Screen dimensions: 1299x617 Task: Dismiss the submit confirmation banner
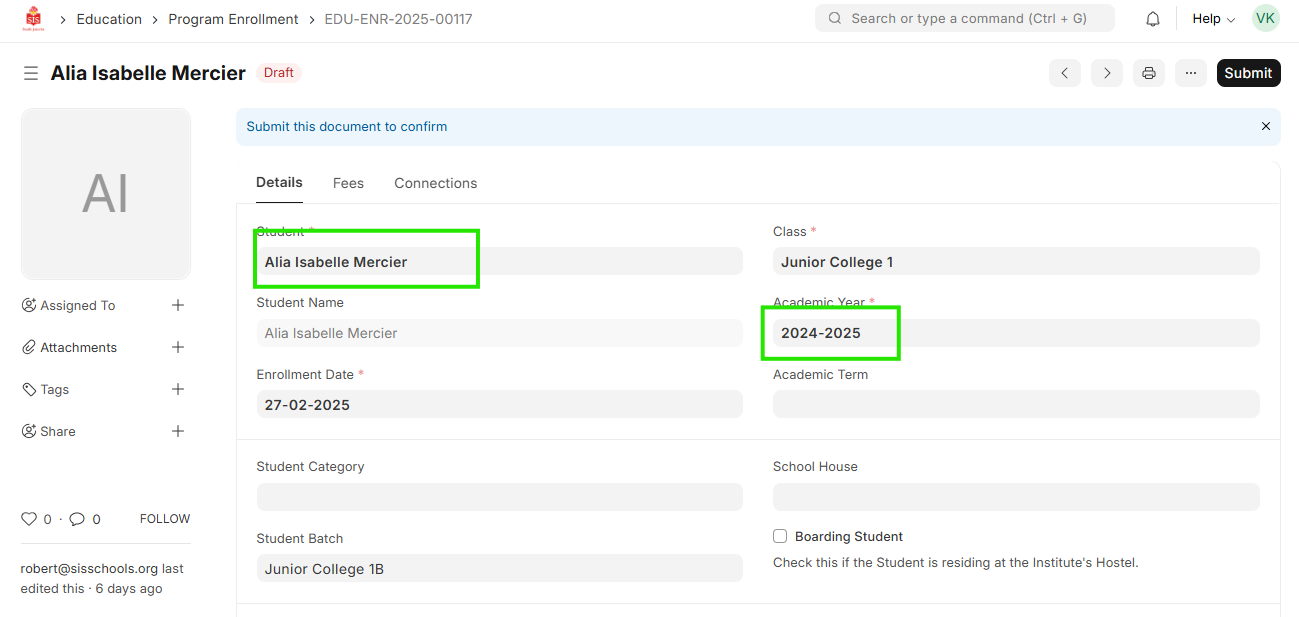(x=1265, y=127)
